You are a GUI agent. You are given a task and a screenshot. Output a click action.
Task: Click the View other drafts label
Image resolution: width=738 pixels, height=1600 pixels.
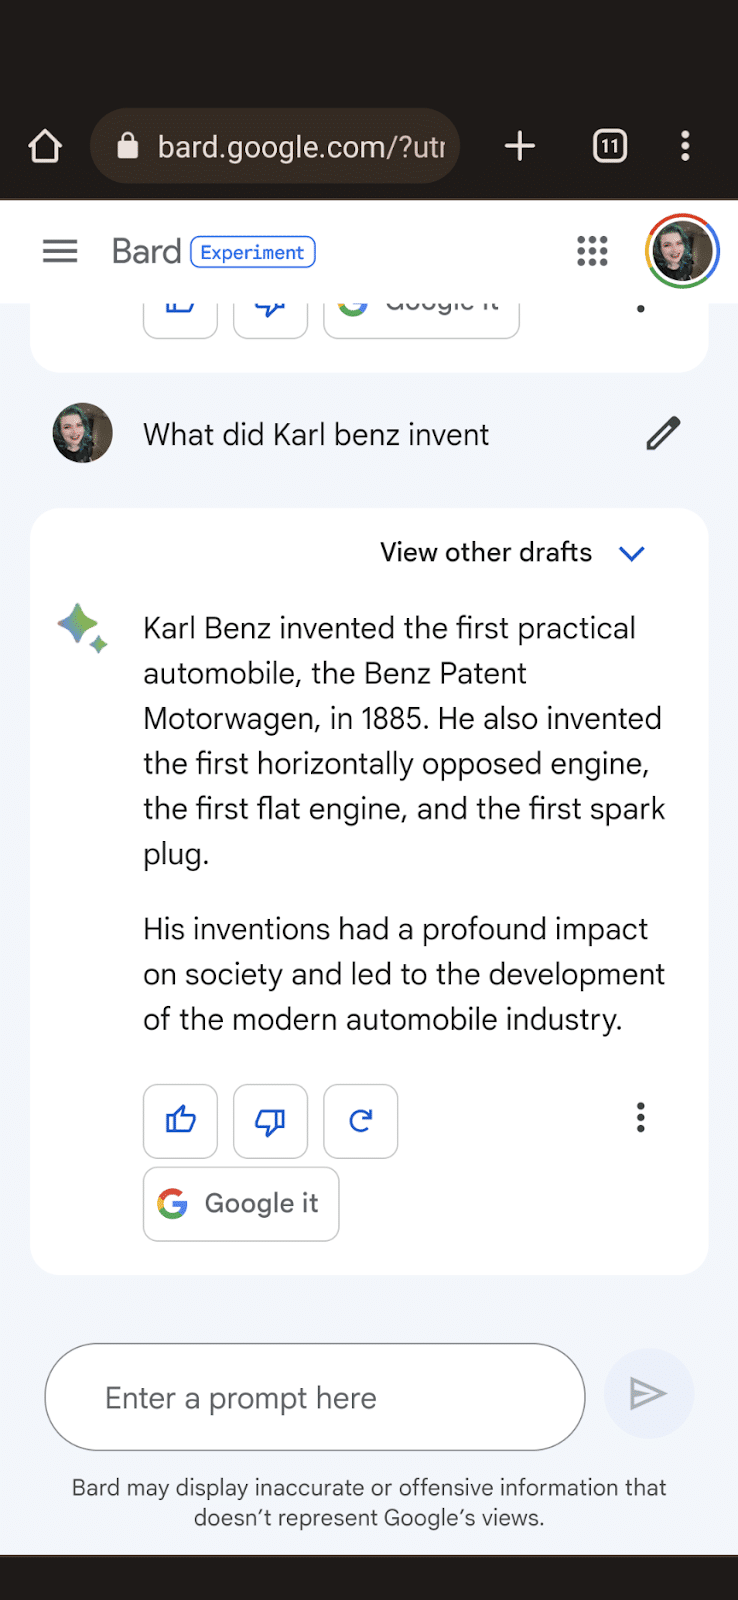pyautogui.click(x=486, y=552)
